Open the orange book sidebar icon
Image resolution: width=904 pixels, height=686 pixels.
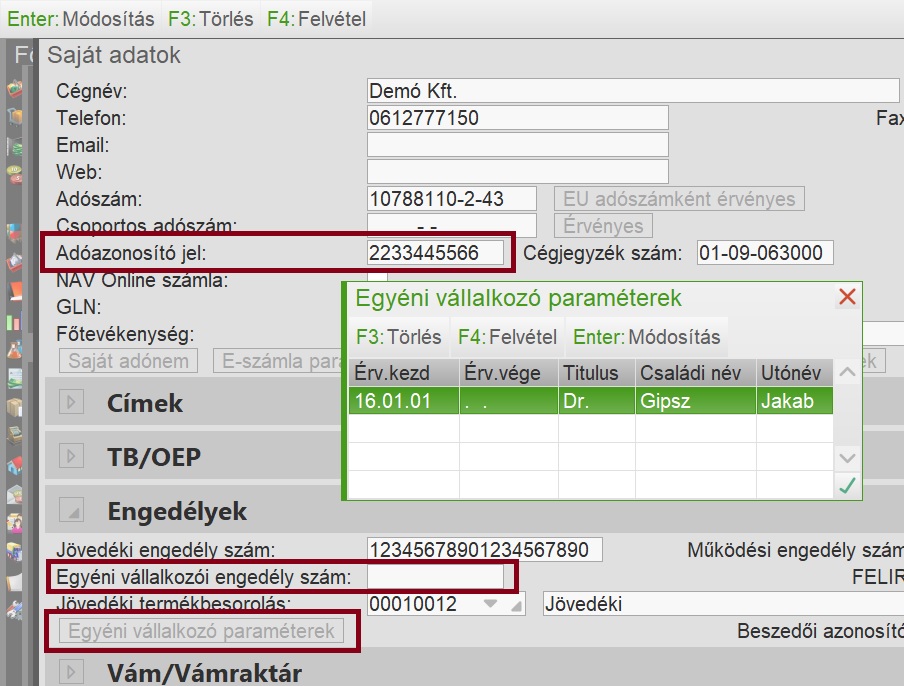click(14, 291)
